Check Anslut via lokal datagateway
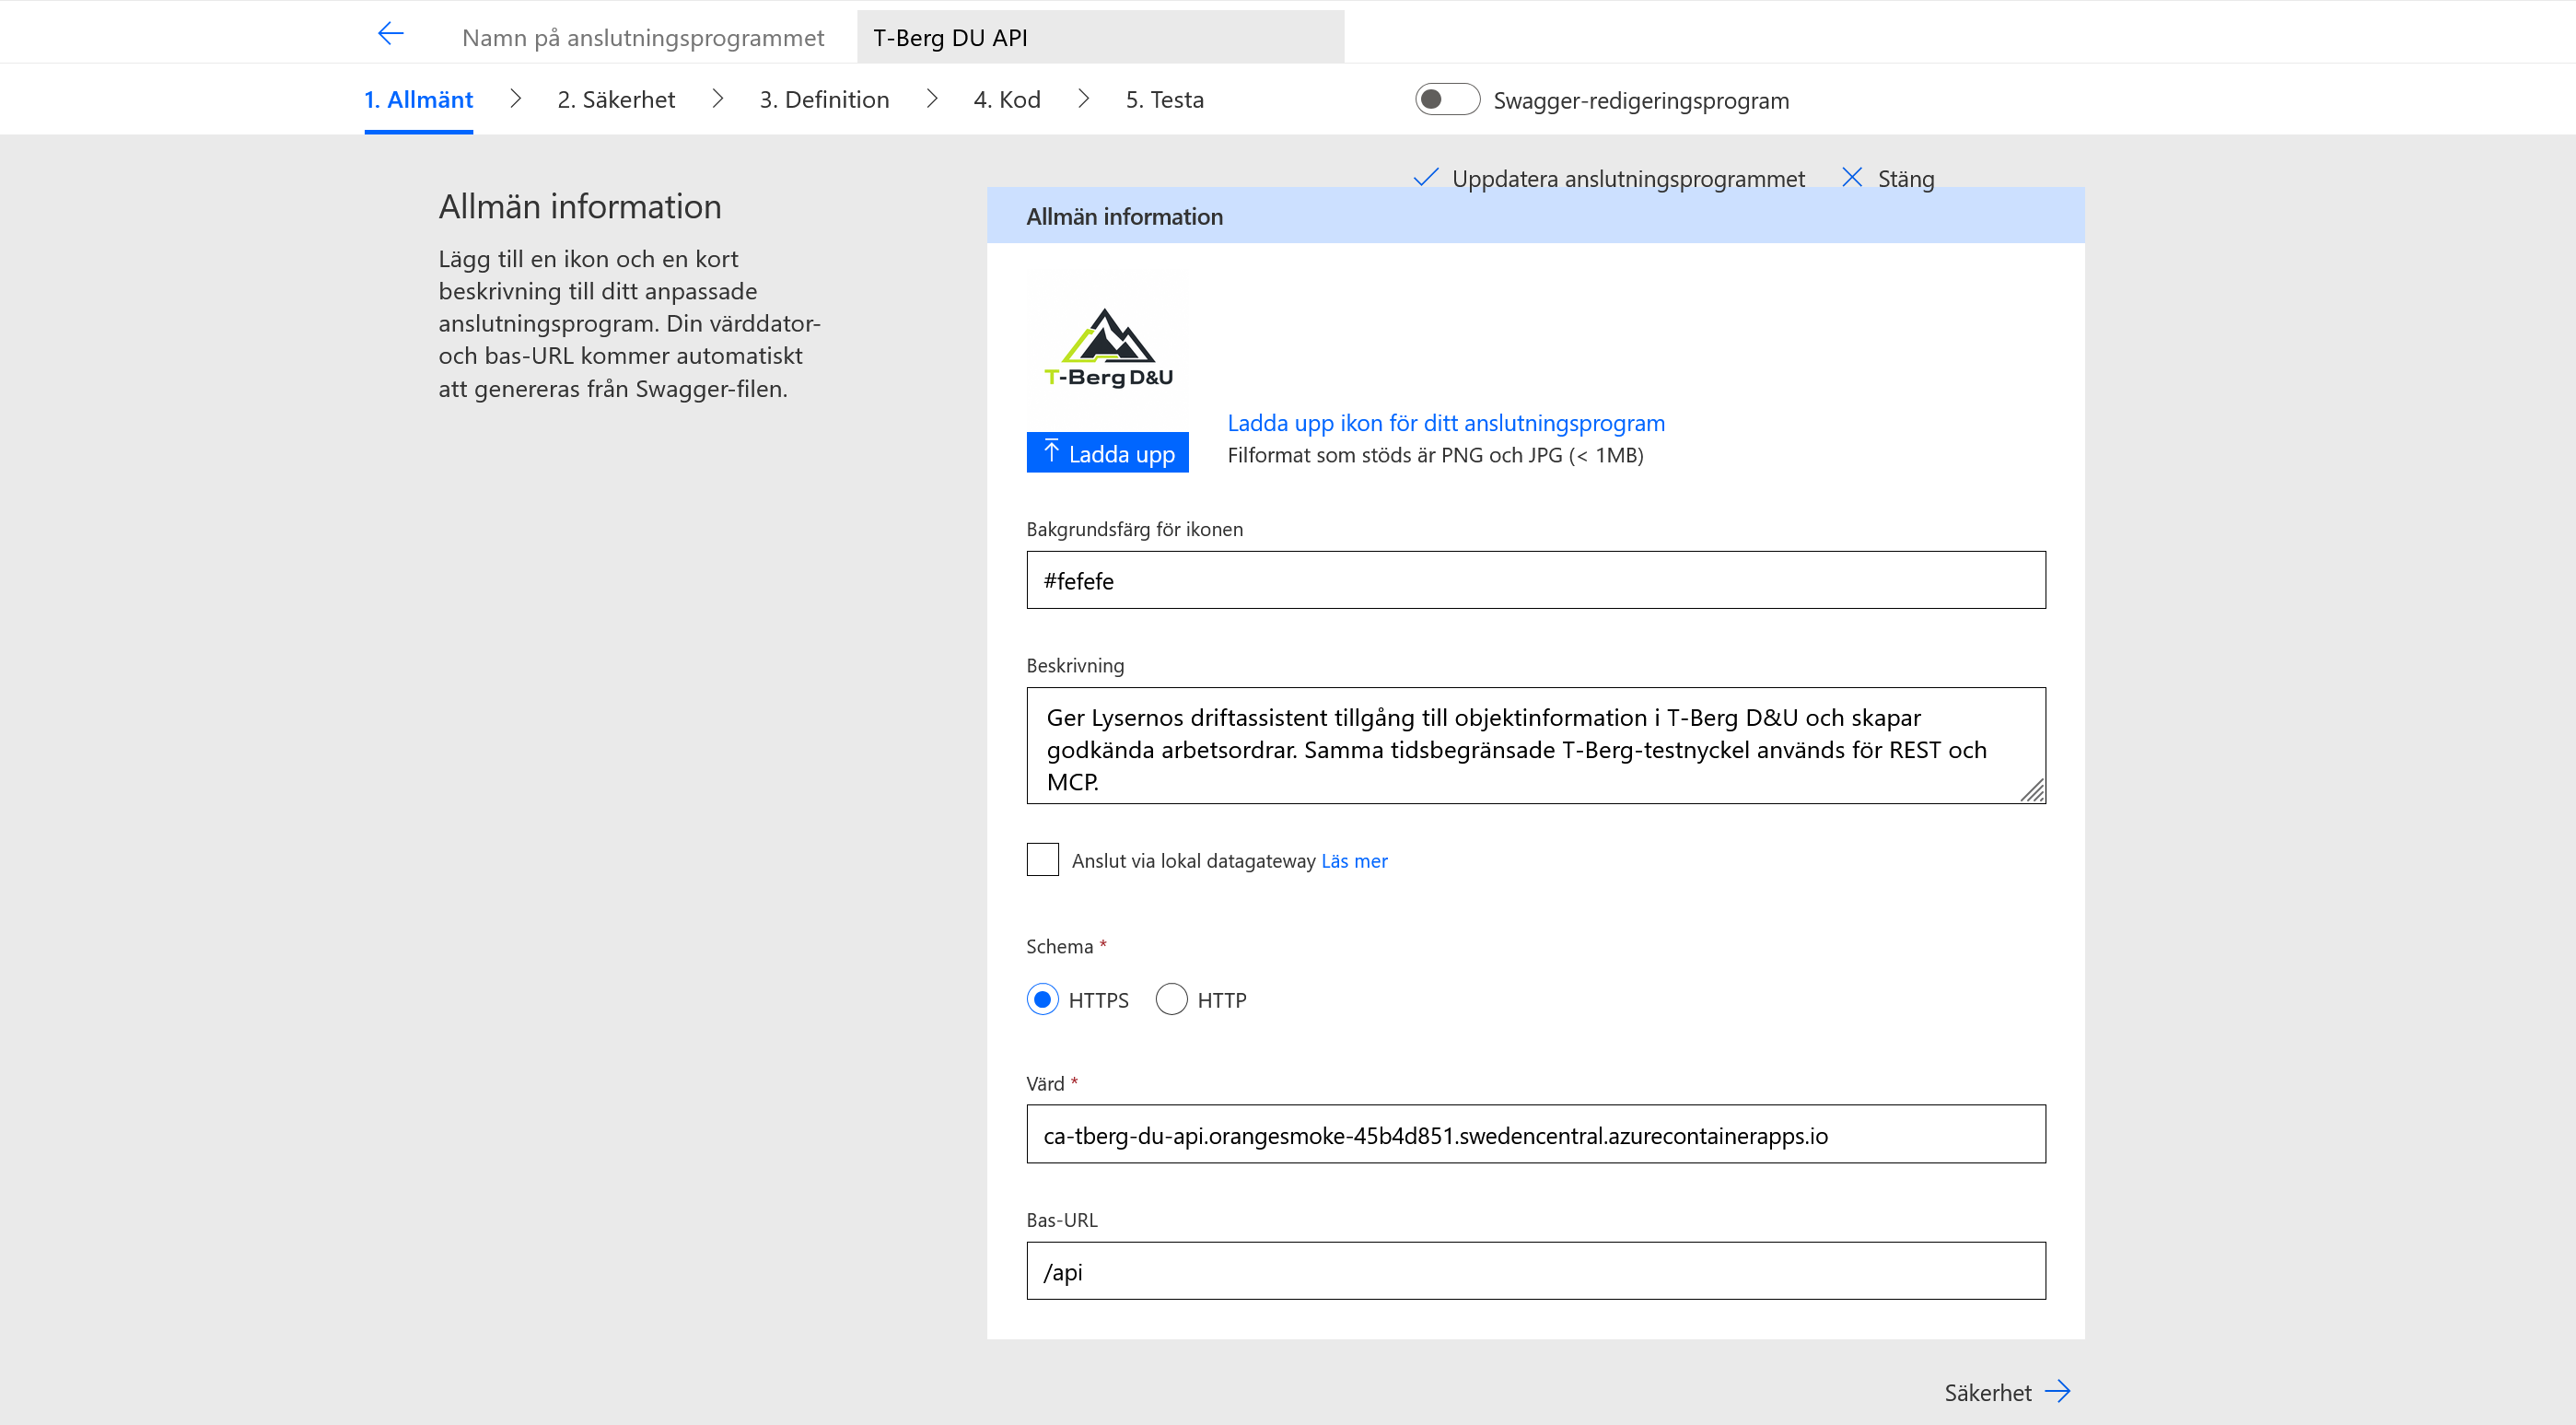 click(x=1043, y=860)
